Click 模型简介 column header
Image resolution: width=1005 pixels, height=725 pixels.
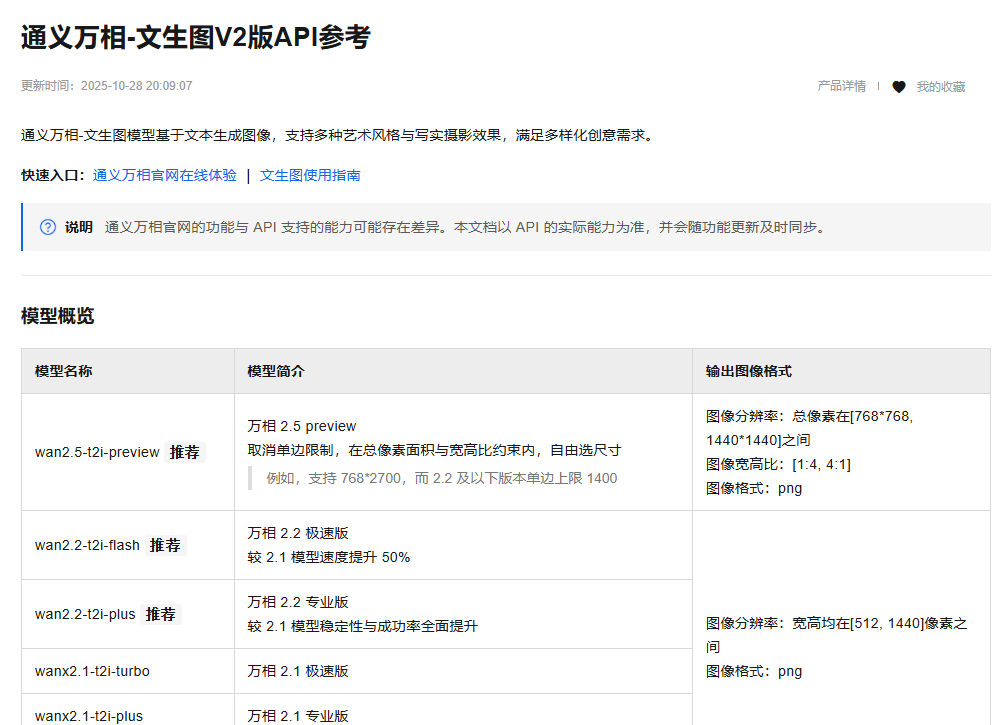tap(276, 371)
